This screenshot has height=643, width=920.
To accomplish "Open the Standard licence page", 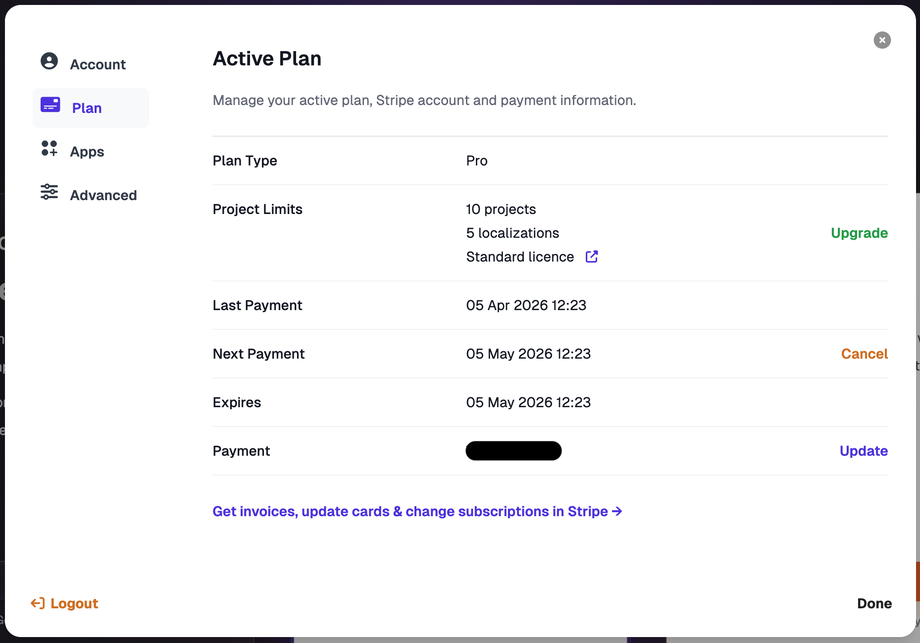I will (x=519, y=256).
